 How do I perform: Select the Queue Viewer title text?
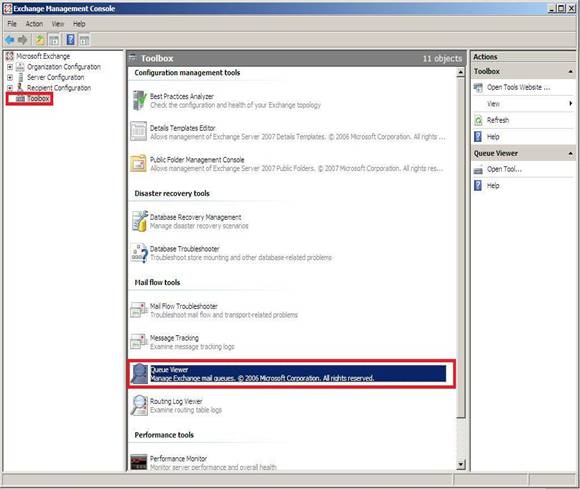169,370
